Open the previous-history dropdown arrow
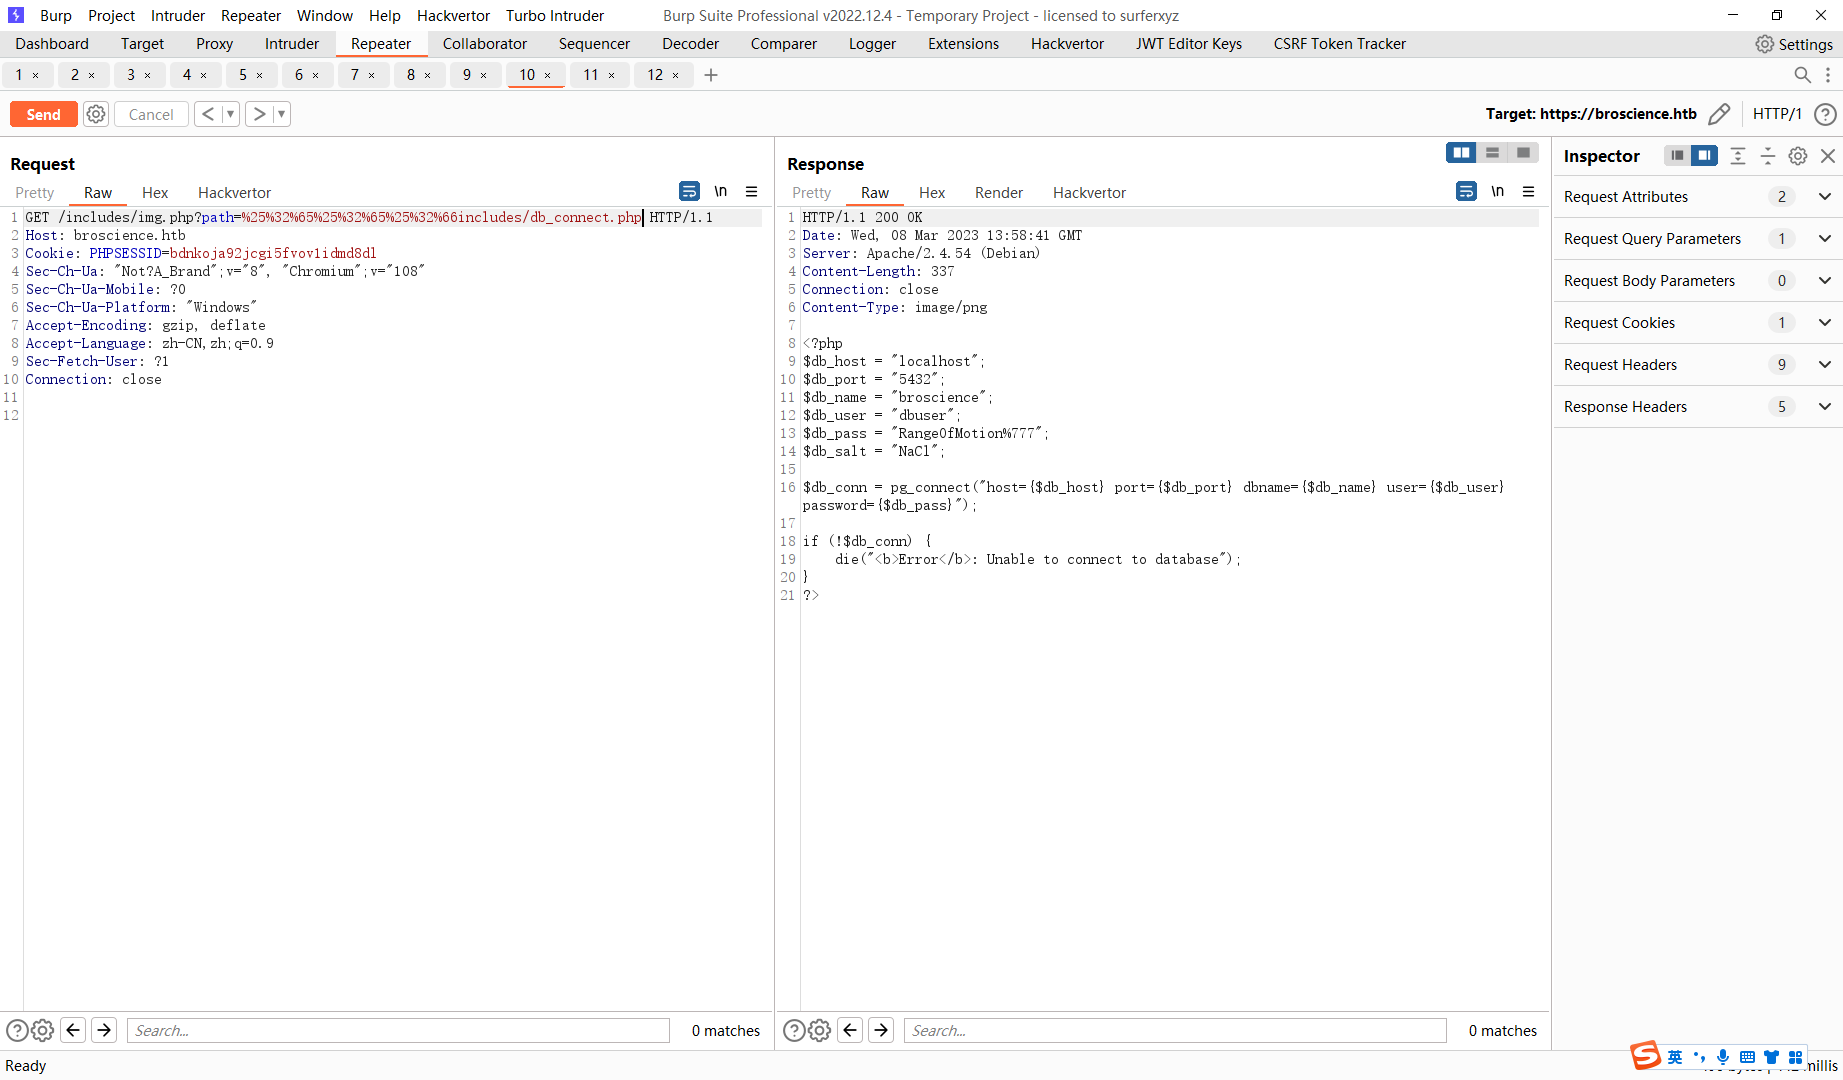 coord(230,114)
